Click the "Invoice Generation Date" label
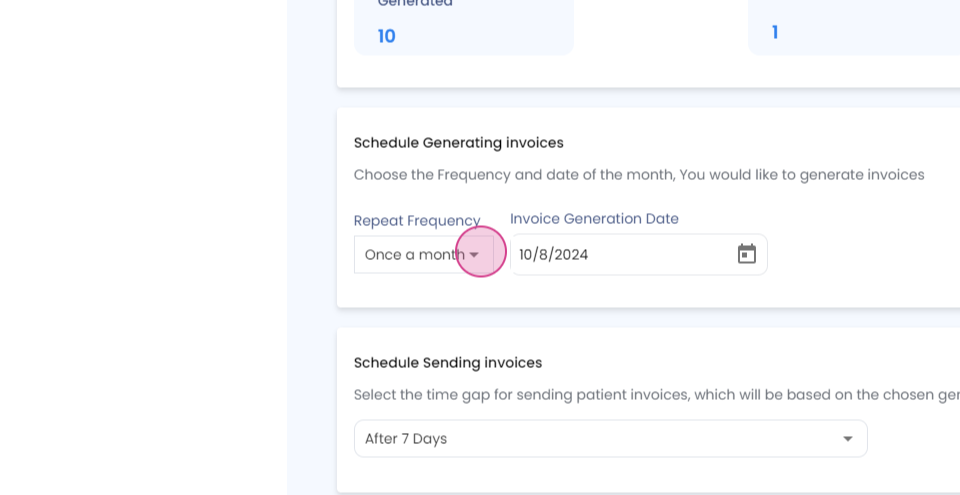 (x=594, y=219)
